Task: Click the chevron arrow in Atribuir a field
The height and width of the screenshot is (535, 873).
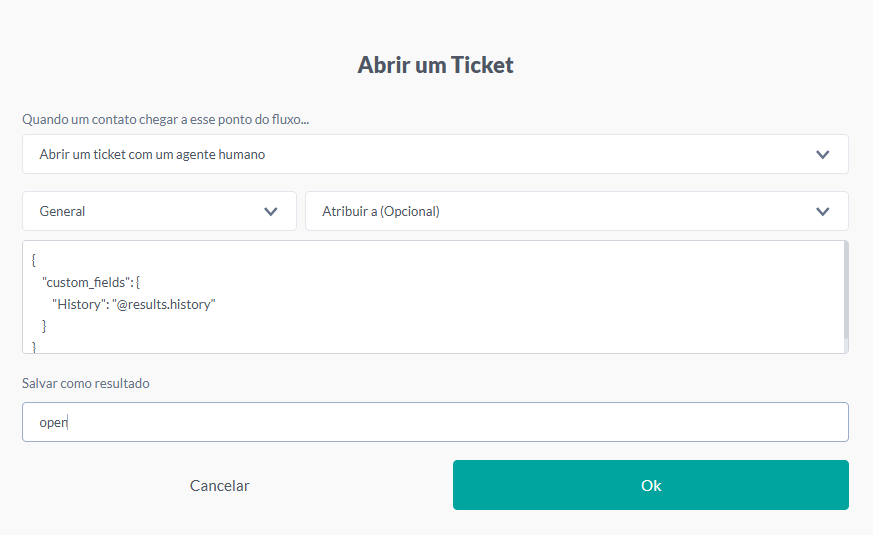Action: click(823, 212)
